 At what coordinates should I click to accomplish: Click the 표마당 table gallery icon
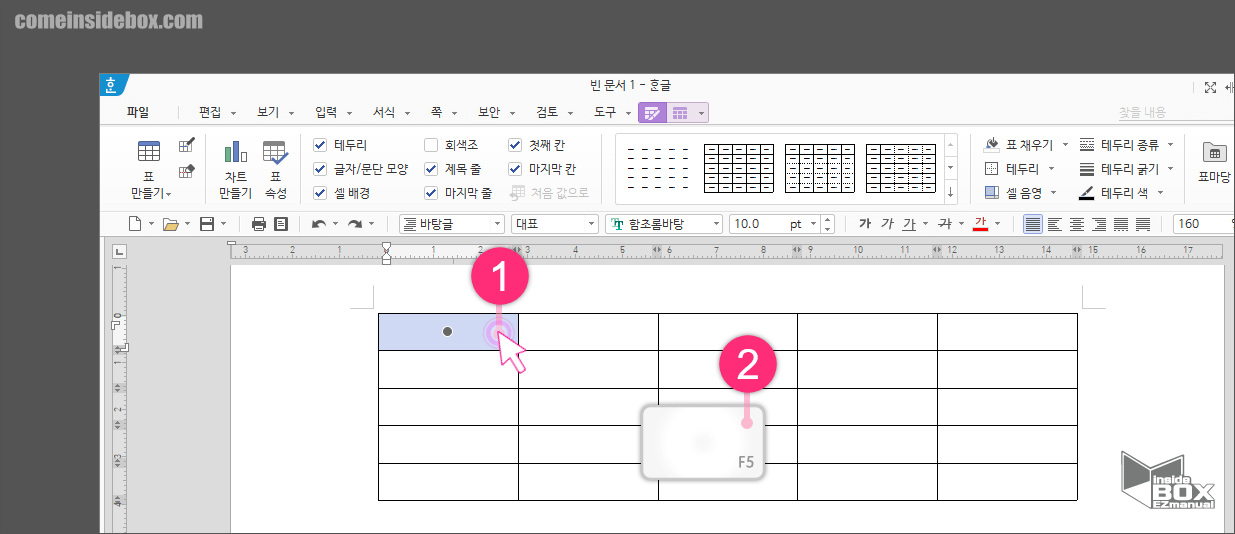[x=1214, y=153]
